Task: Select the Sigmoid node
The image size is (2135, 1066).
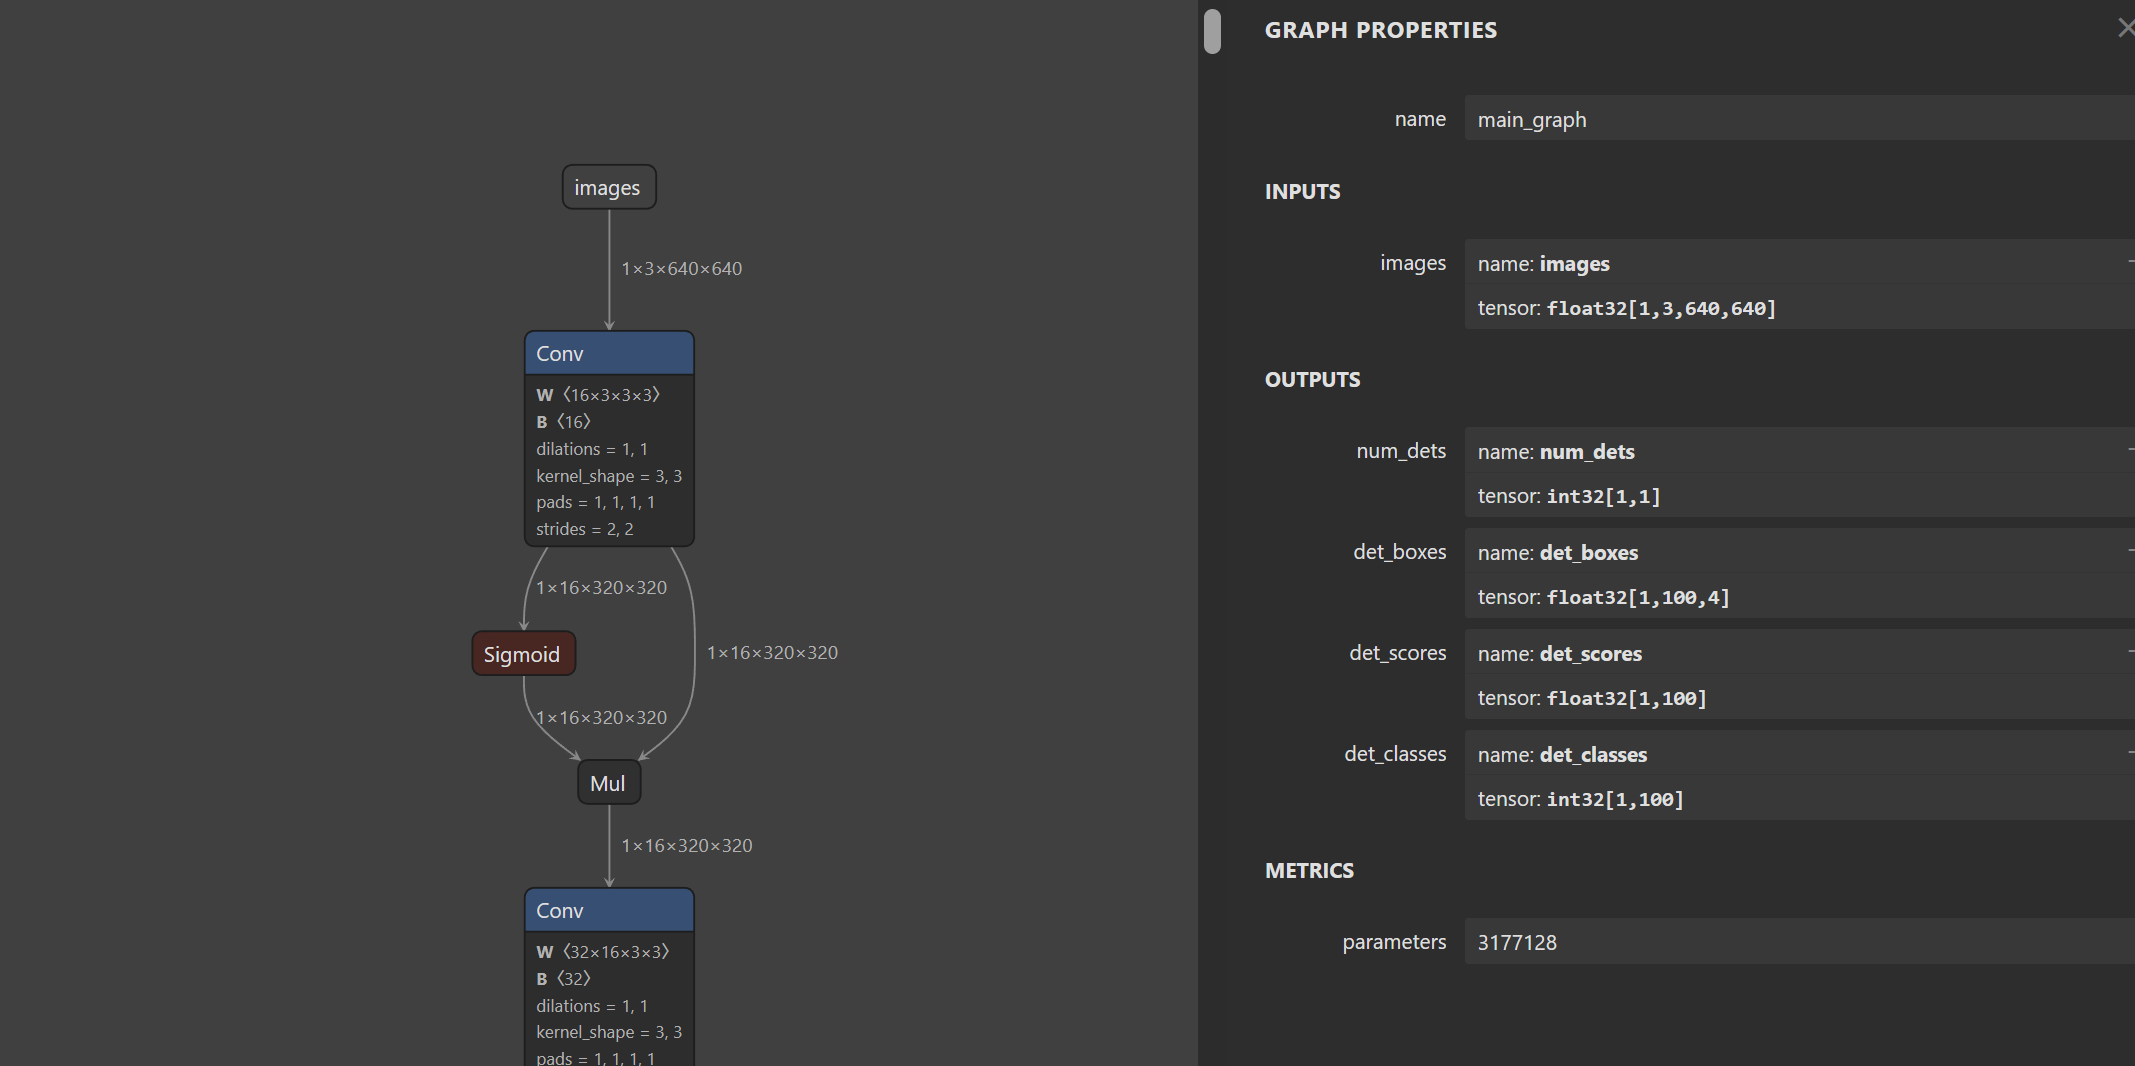Action: [523, 654]
